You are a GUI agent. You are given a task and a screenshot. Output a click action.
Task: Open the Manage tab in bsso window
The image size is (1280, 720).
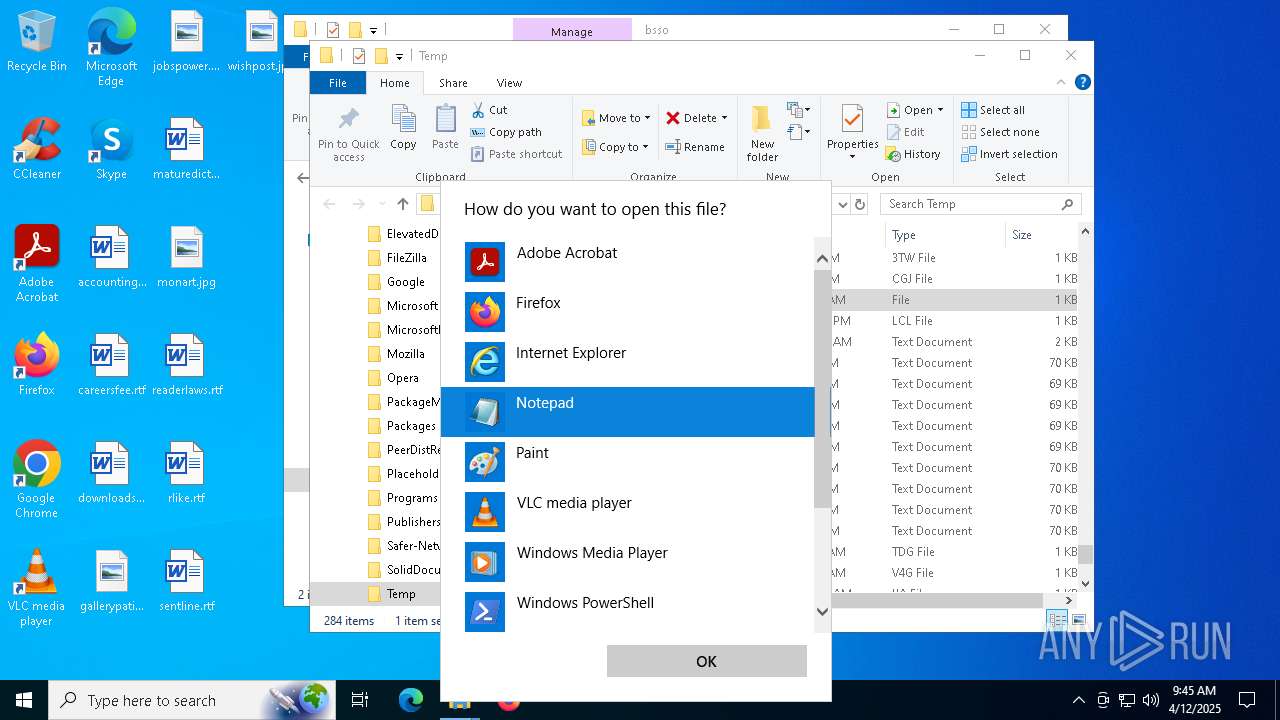572,31
